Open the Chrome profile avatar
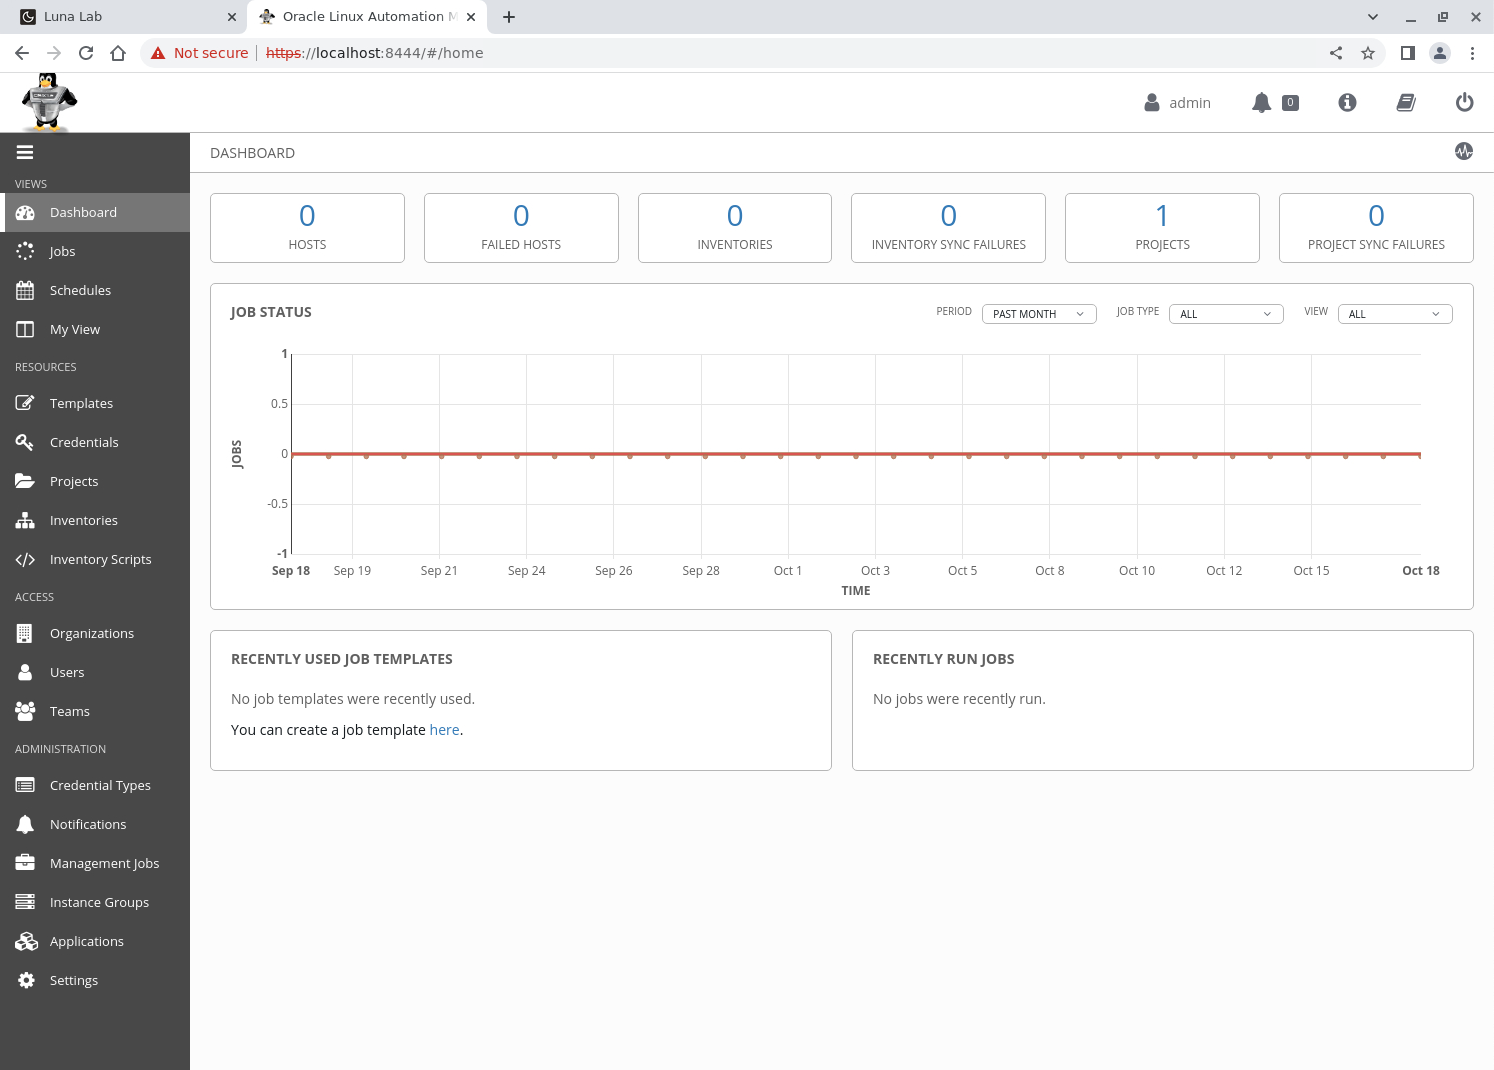Viewport: 1494px width, 1070px height. pyautogui.click(x=1440, y=53)
